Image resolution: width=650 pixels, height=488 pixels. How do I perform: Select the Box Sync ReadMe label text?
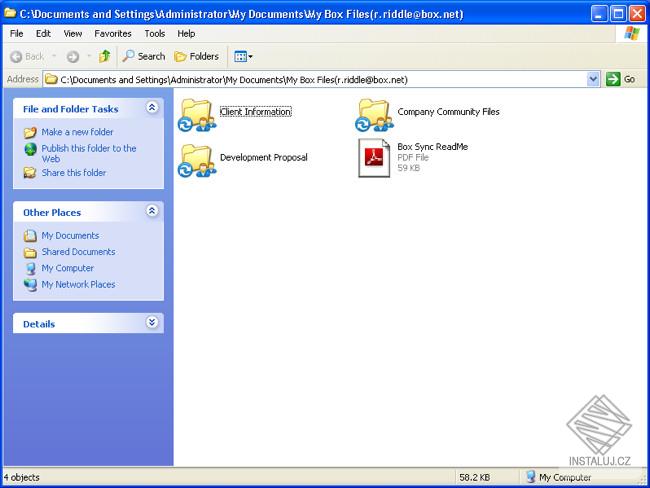point(432,146)
